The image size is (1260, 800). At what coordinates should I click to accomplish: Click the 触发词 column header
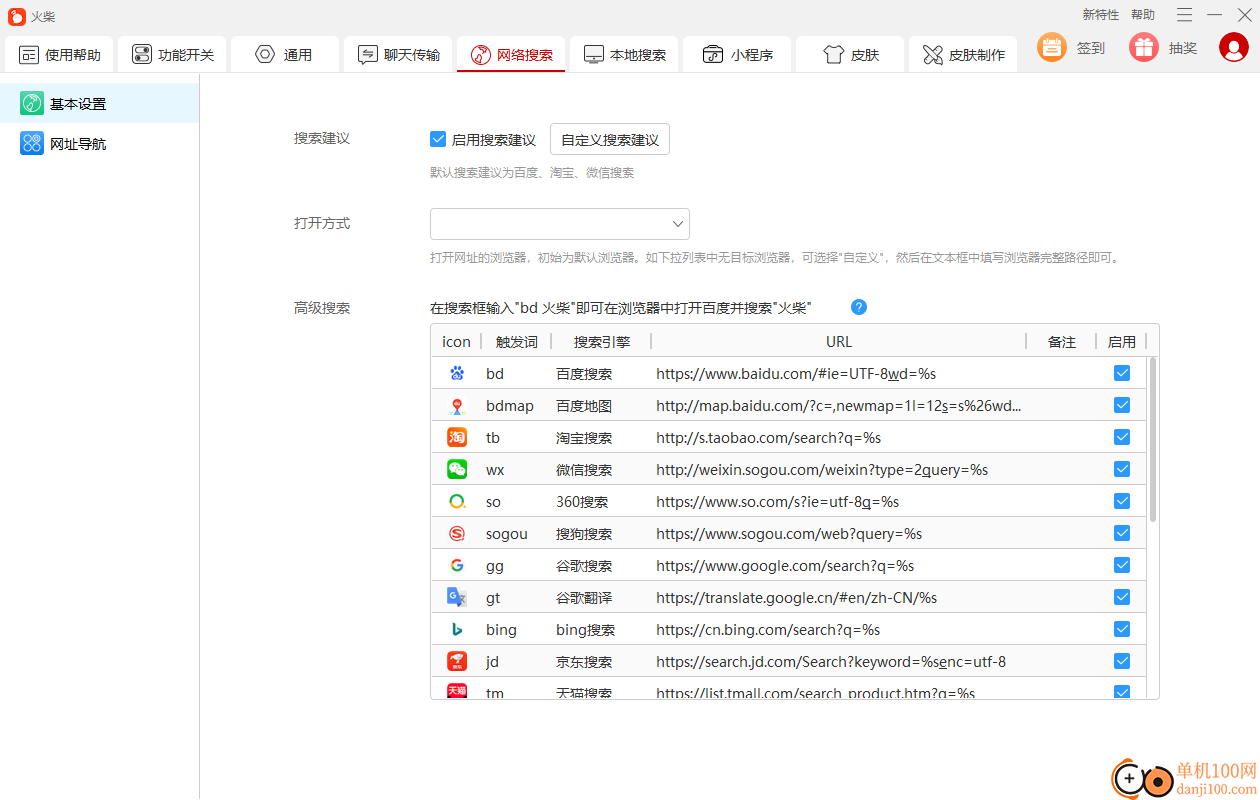tap(517, 342)
